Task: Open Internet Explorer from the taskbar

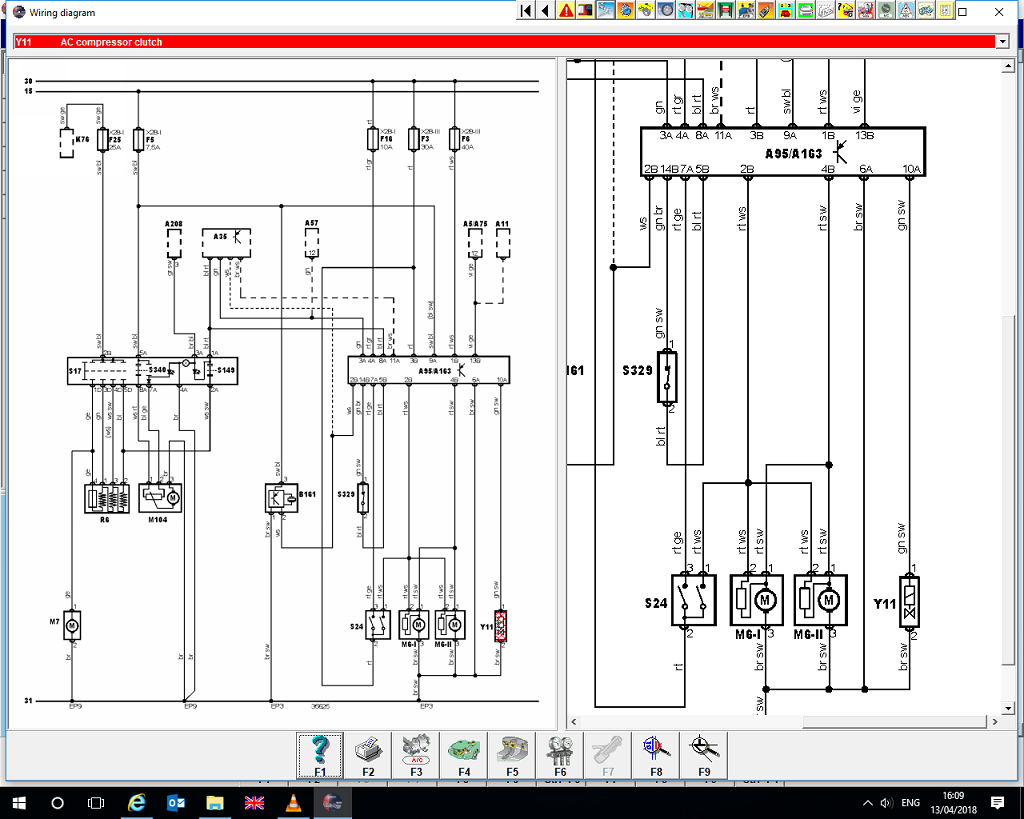Action: point(136,803)
